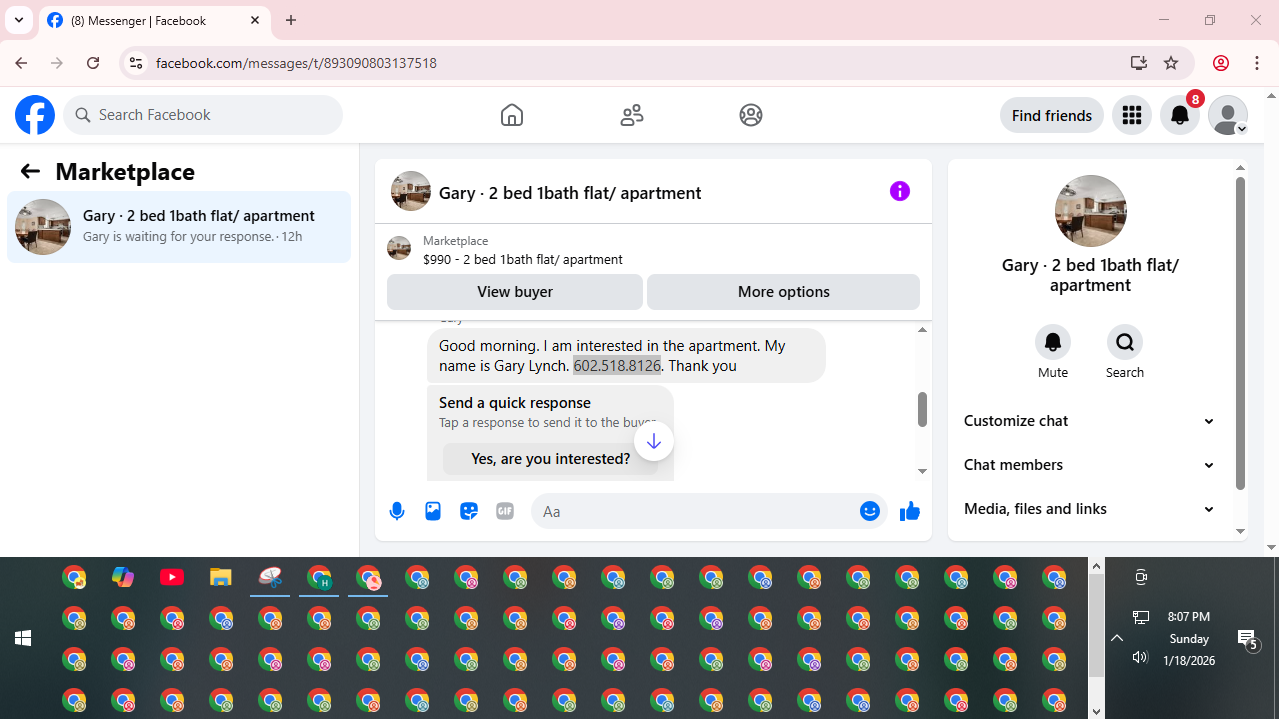This screenshot has width=1279, height=719.
Task: Click the Find friends button
Action: pyautogui.click(x=1052, y=115)
